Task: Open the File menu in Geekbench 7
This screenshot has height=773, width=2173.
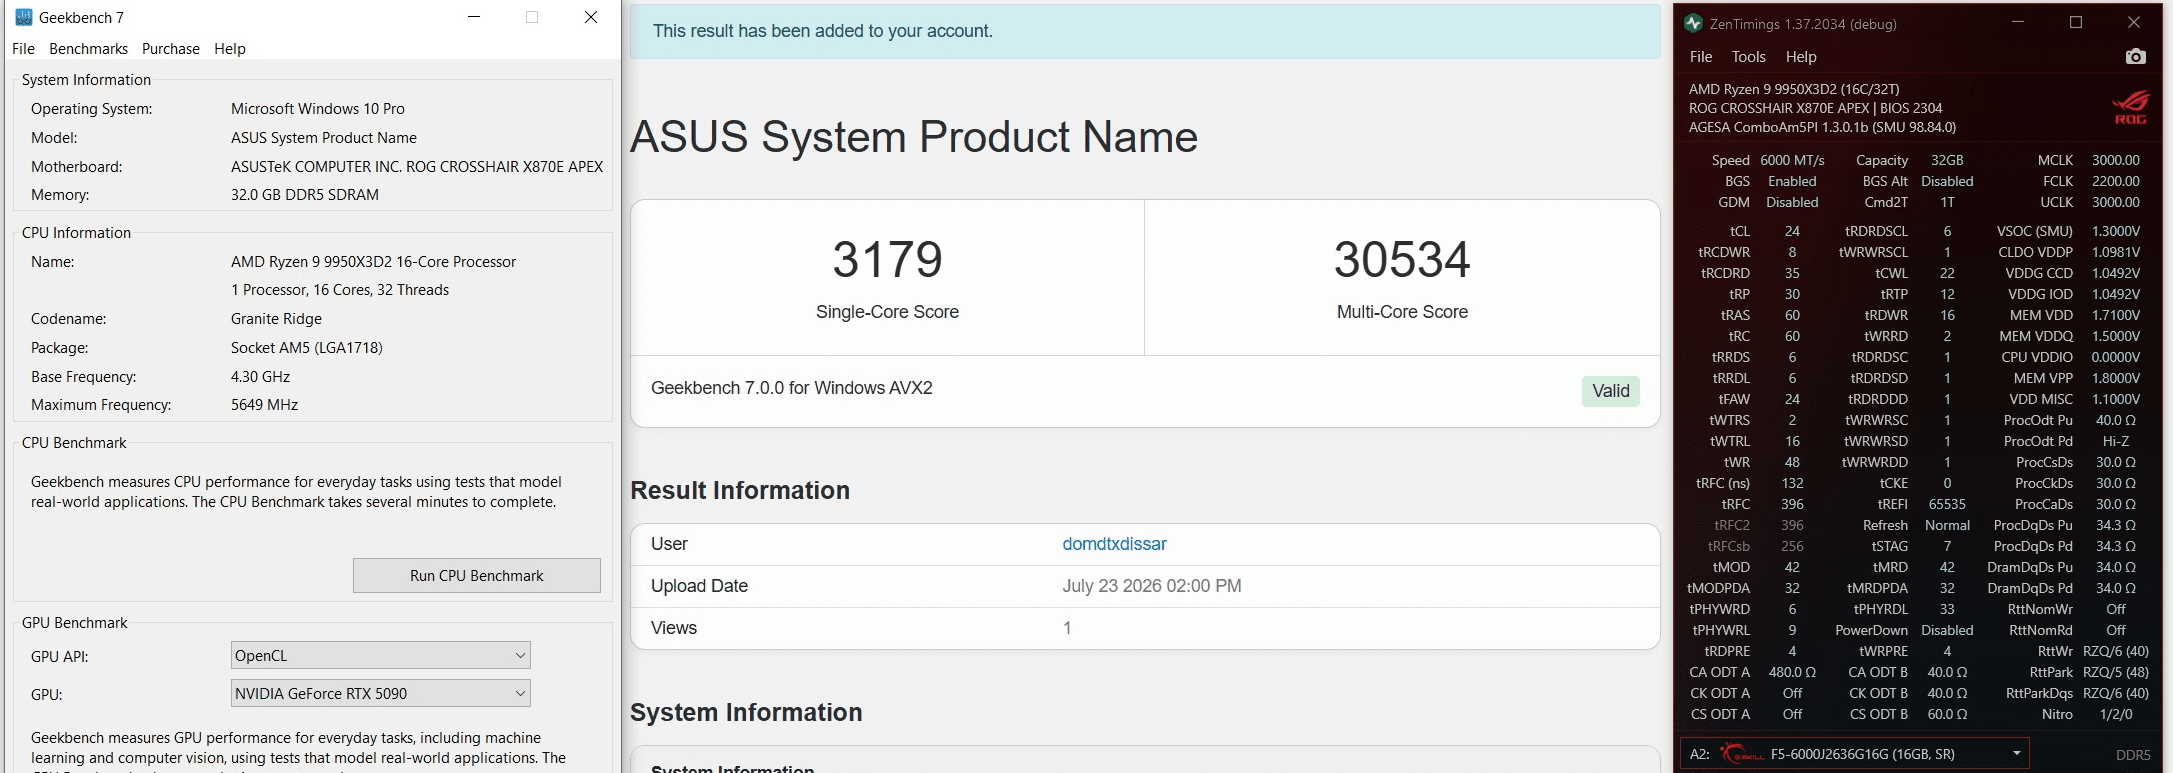Action: (23, 49)
